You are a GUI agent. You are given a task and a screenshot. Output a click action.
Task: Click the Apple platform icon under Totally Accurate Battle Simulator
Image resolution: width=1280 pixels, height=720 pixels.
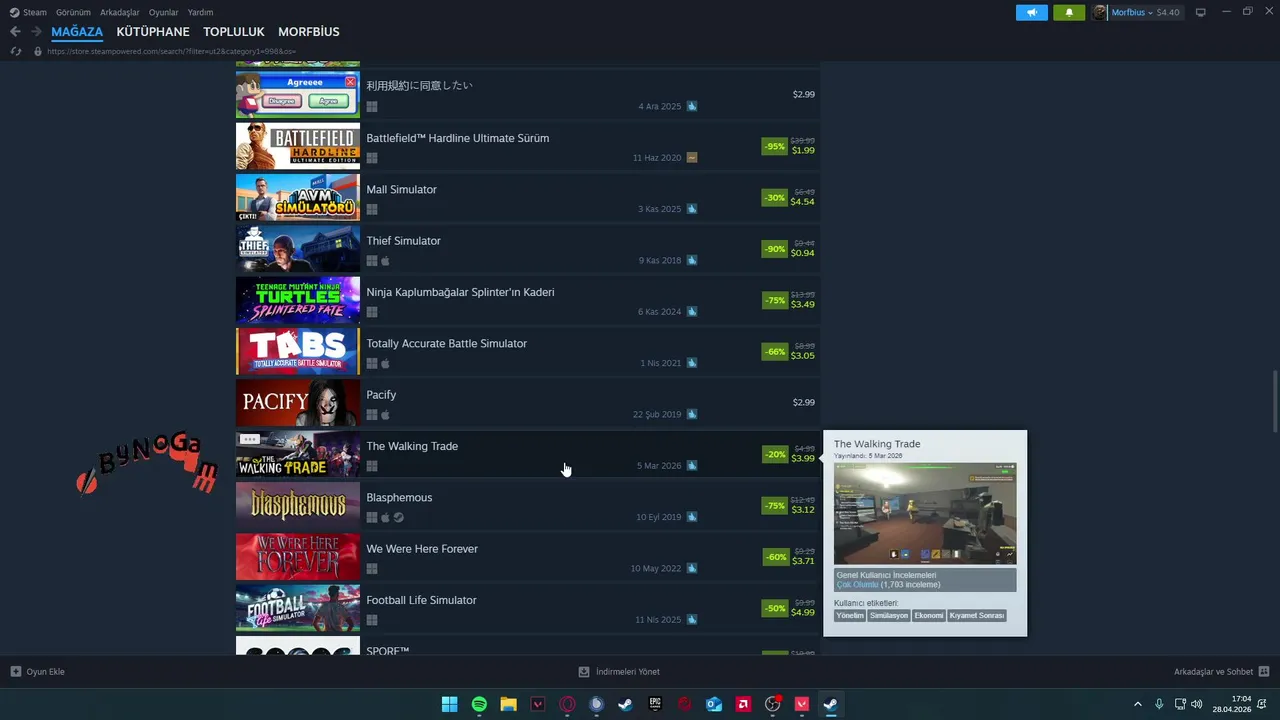(x=386, y=363)
